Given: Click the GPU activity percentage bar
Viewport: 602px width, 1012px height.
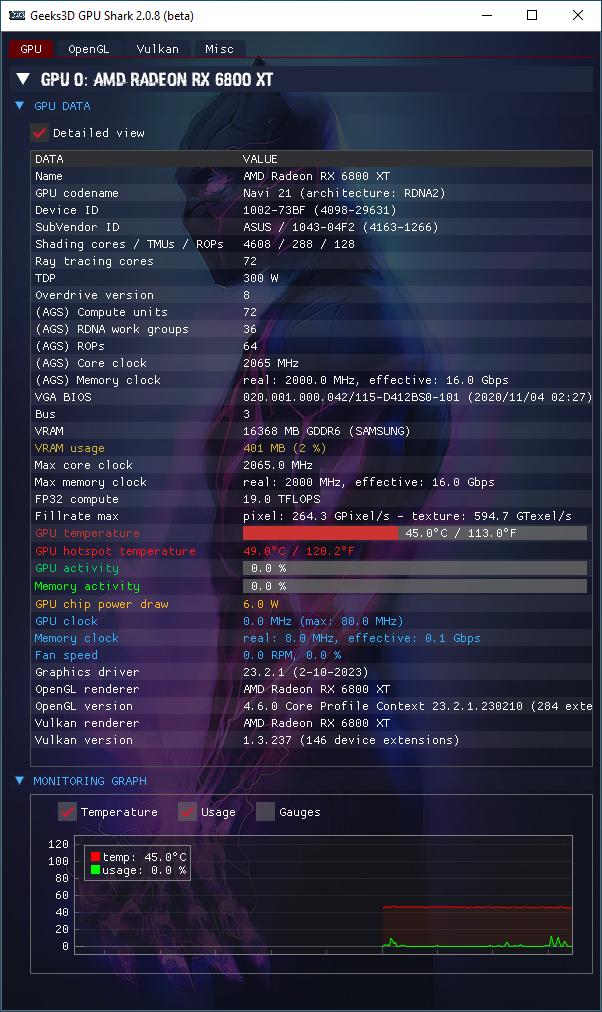Looking at the screenshot, I should click(x=415, y=568).
